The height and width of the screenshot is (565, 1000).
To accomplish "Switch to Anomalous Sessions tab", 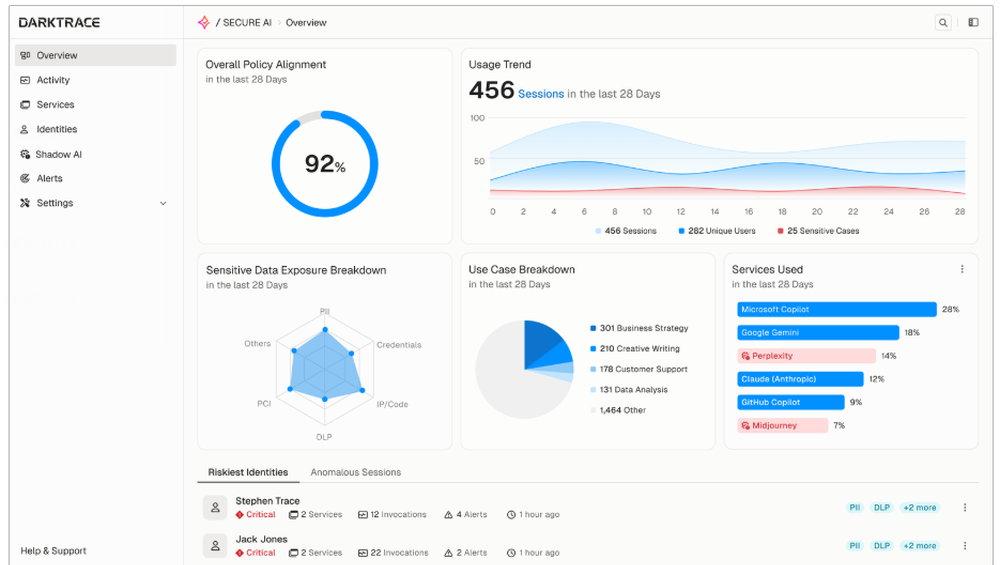I will coord(356,473).
